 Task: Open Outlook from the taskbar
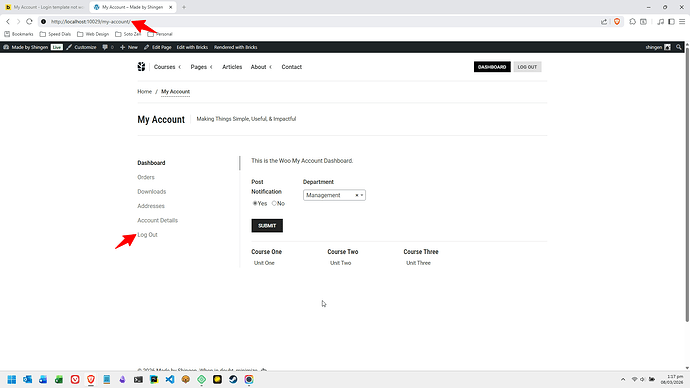[27, 379]
